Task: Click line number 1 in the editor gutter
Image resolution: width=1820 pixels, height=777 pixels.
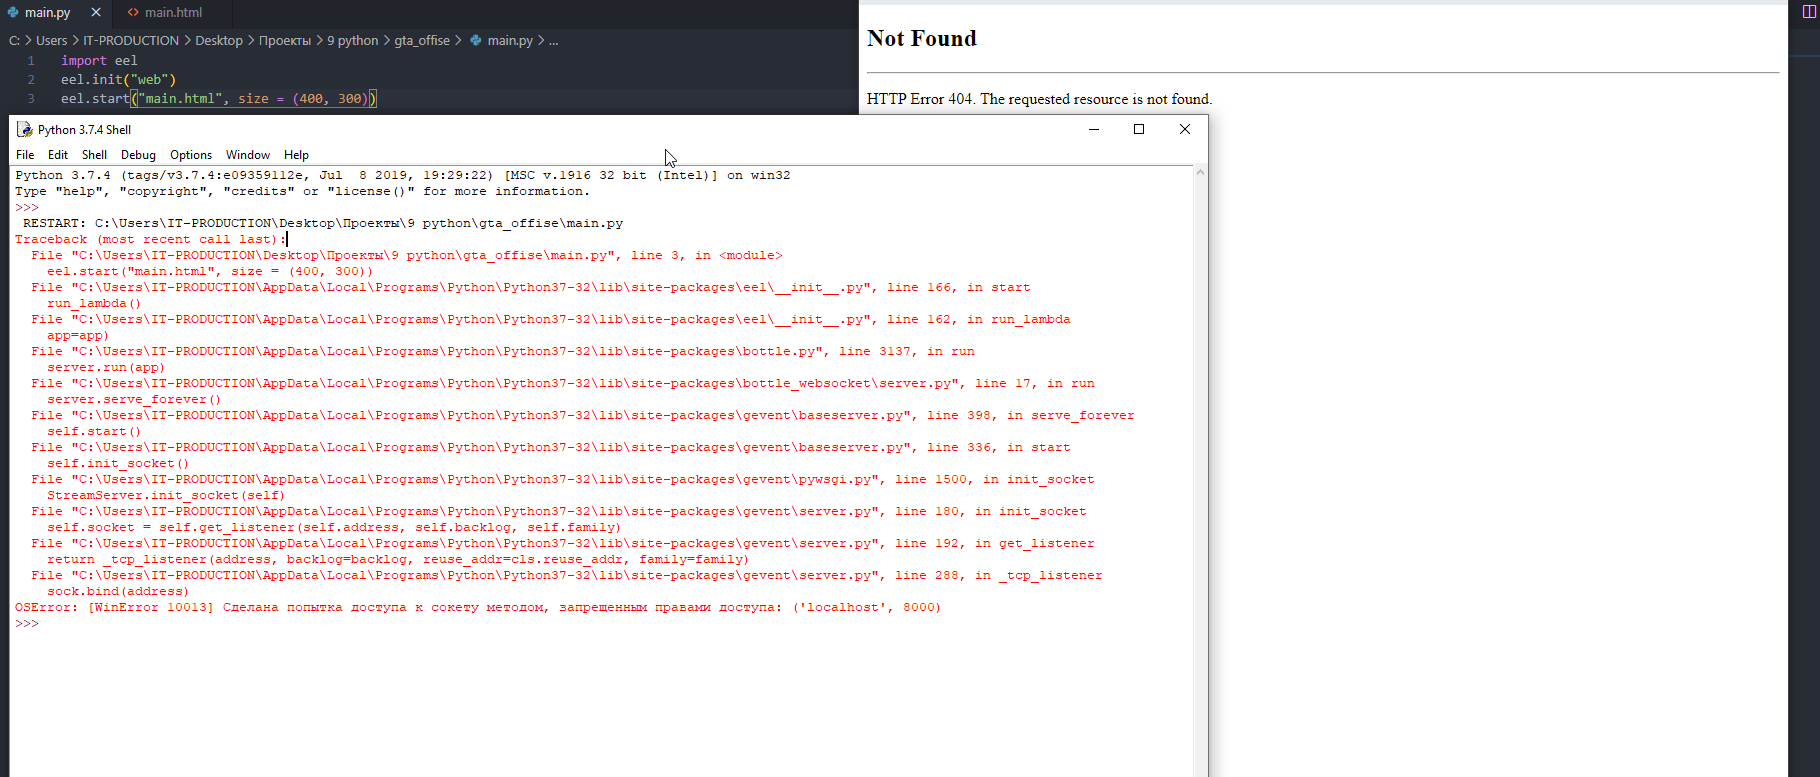Action: [31, 61]
